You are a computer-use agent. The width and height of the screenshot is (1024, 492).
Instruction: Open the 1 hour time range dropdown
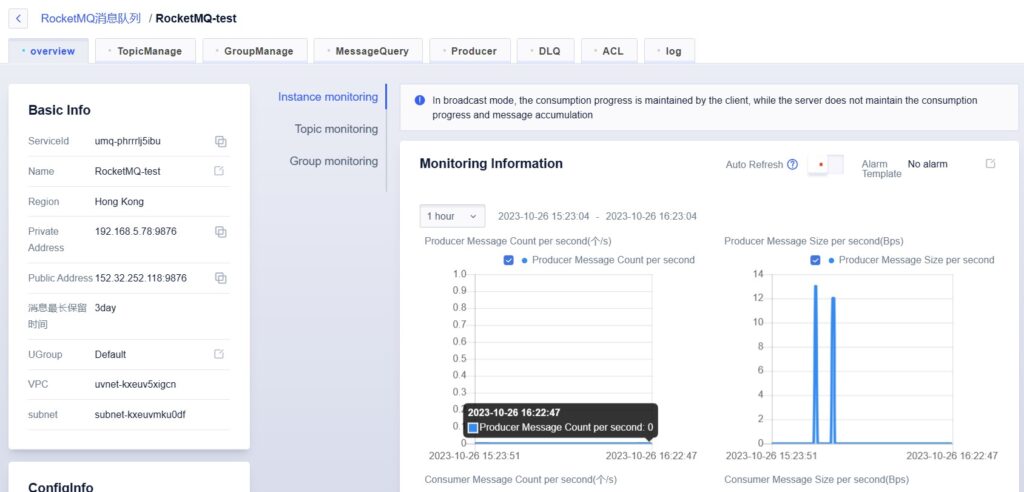coord(452,216)
